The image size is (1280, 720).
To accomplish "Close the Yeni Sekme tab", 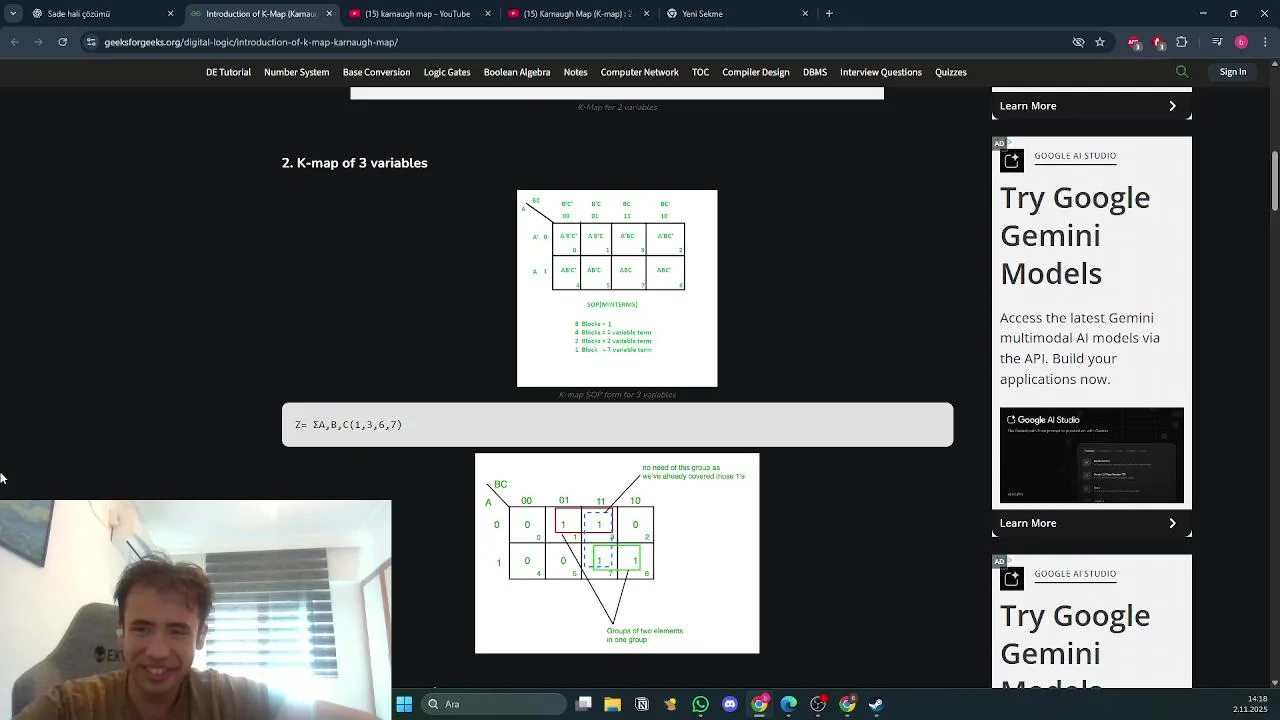I will click(805, 13).
